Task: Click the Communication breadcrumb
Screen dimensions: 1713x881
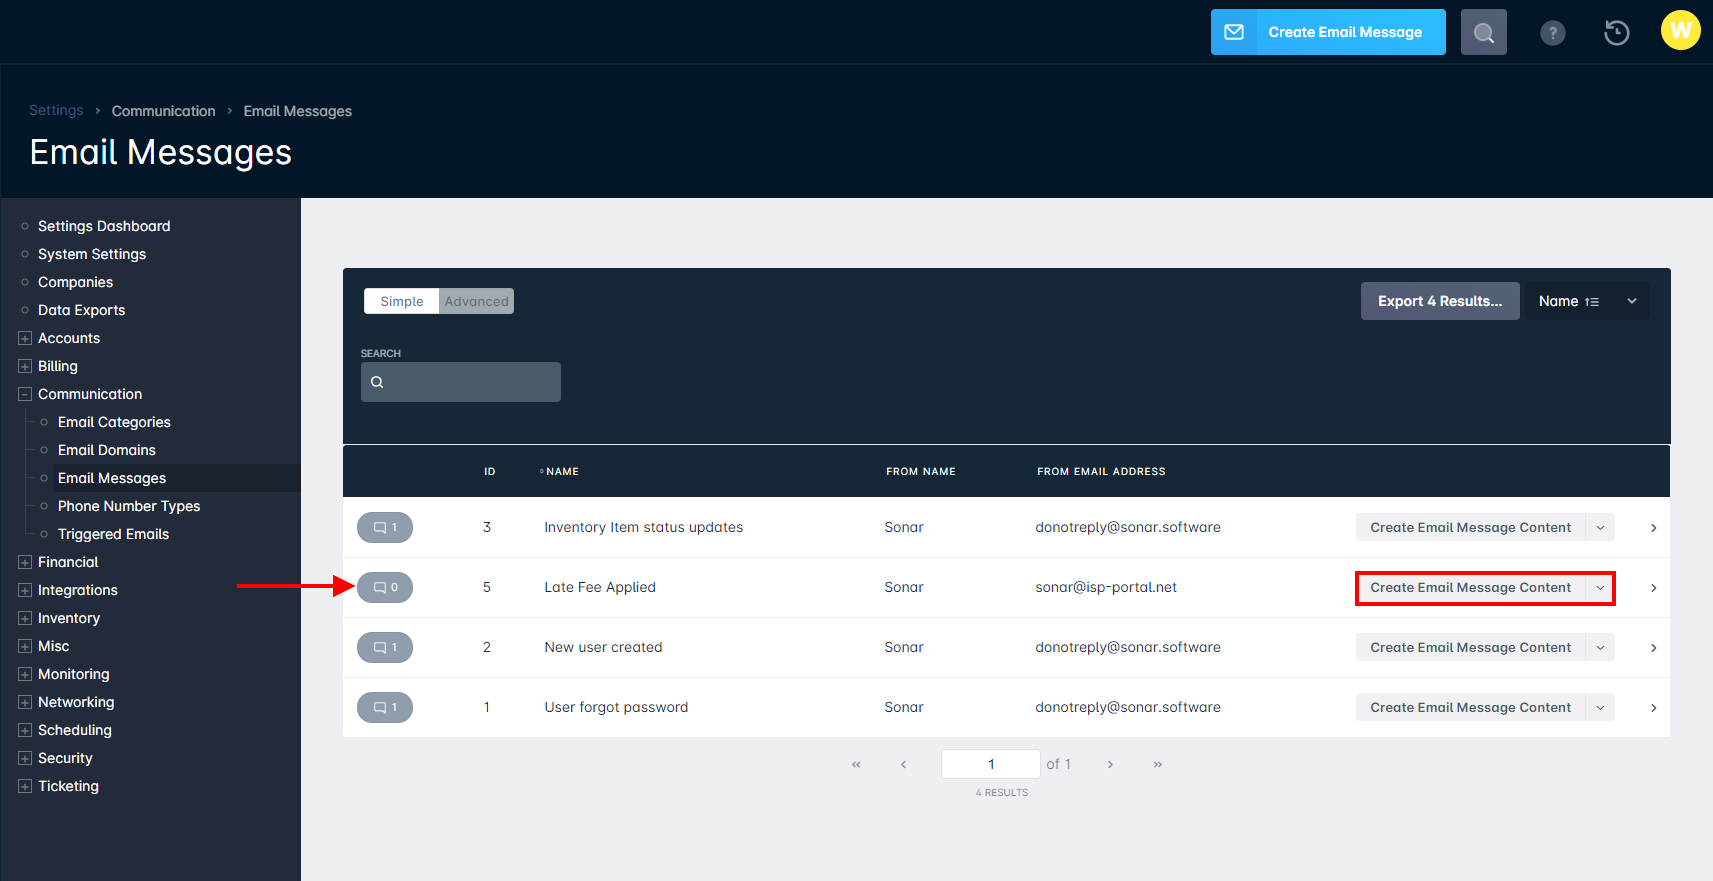Action: point(163,111)
